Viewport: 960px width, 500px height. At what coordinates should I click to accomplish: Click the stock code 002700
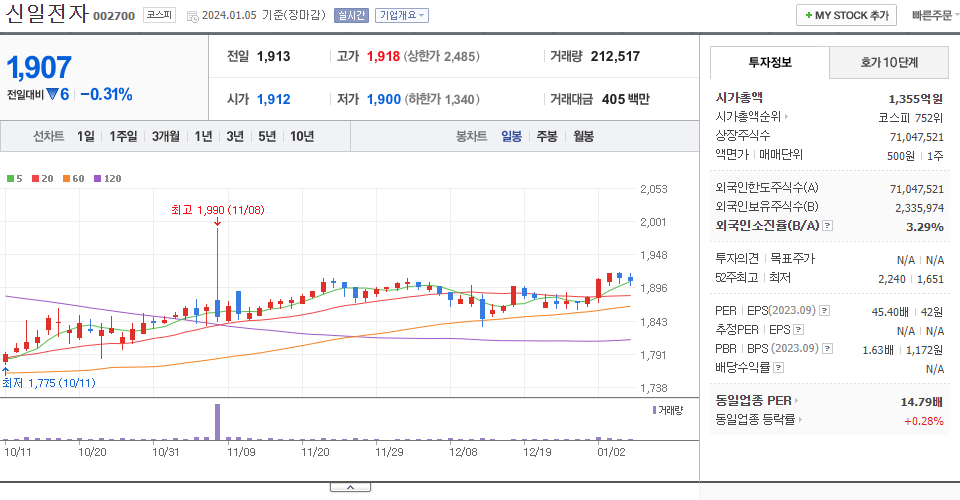coord(114,16)
